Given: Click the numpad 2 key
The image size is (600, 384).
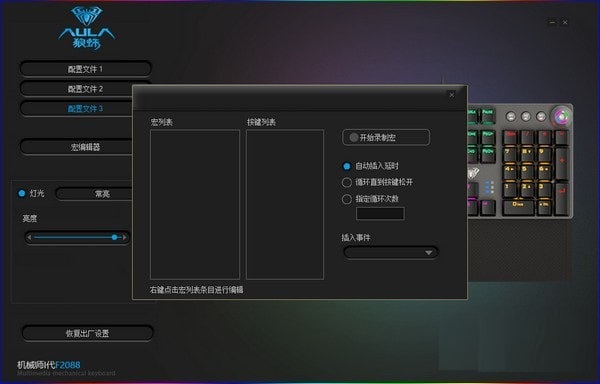Looking at the screenshot, I should coord(527,190).
